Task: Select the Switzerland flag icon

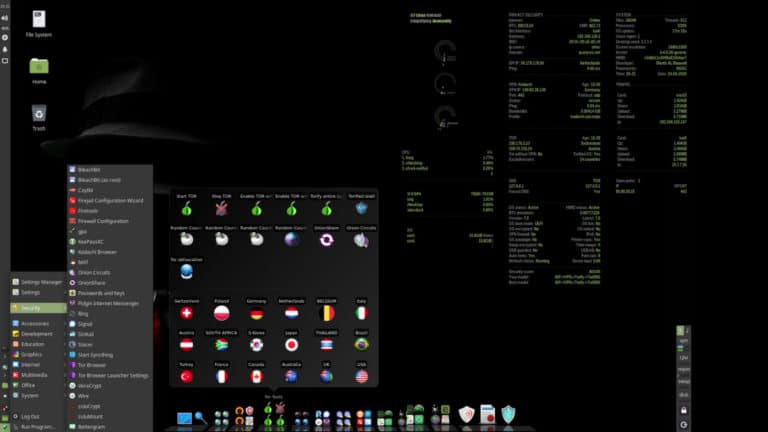Action: click(186, 313)
